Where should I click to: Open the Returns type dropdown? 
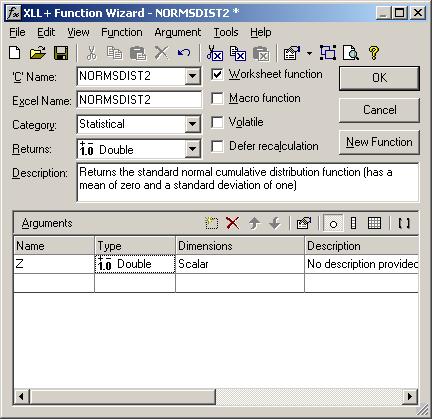pos(193,148)
